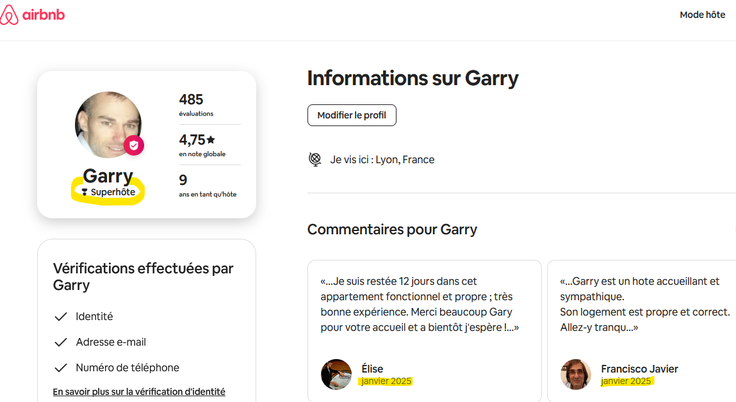Click Élise's reviewer avatar

tap(336, 374)
